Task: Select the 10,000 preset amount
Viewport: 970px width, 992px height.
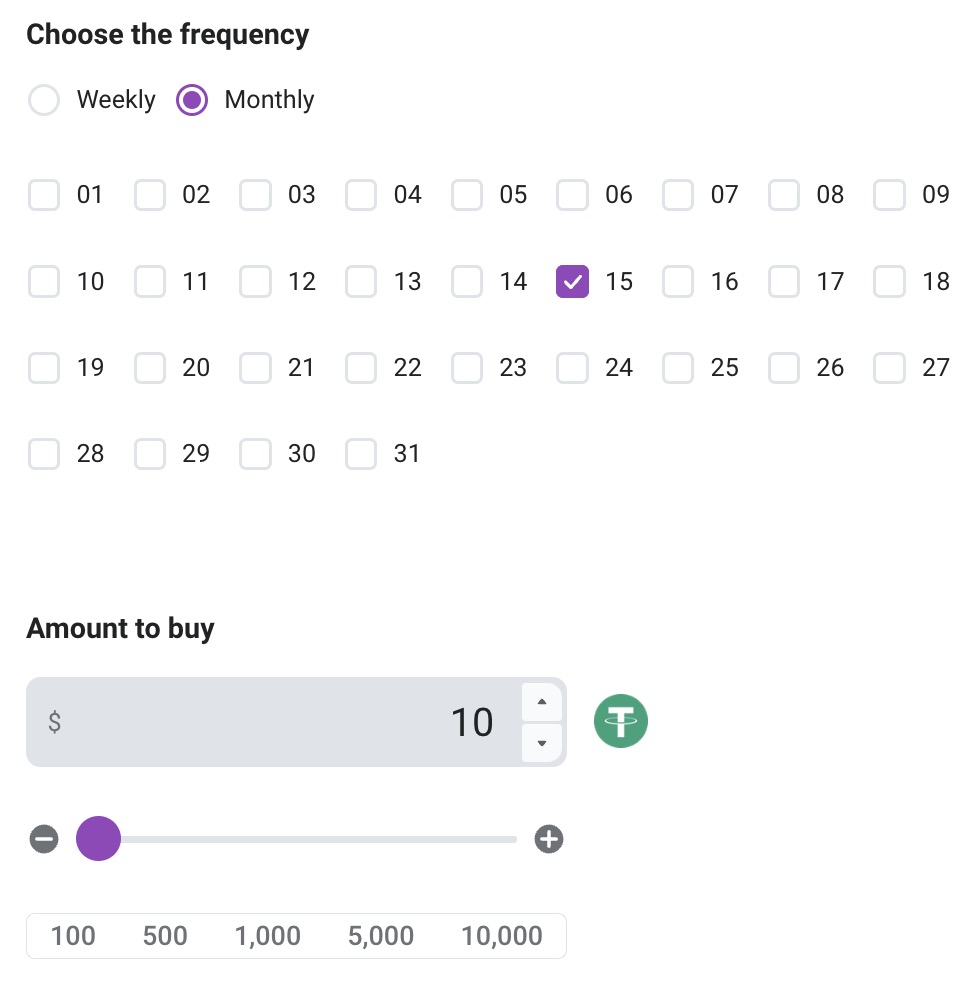Action: 502,936
